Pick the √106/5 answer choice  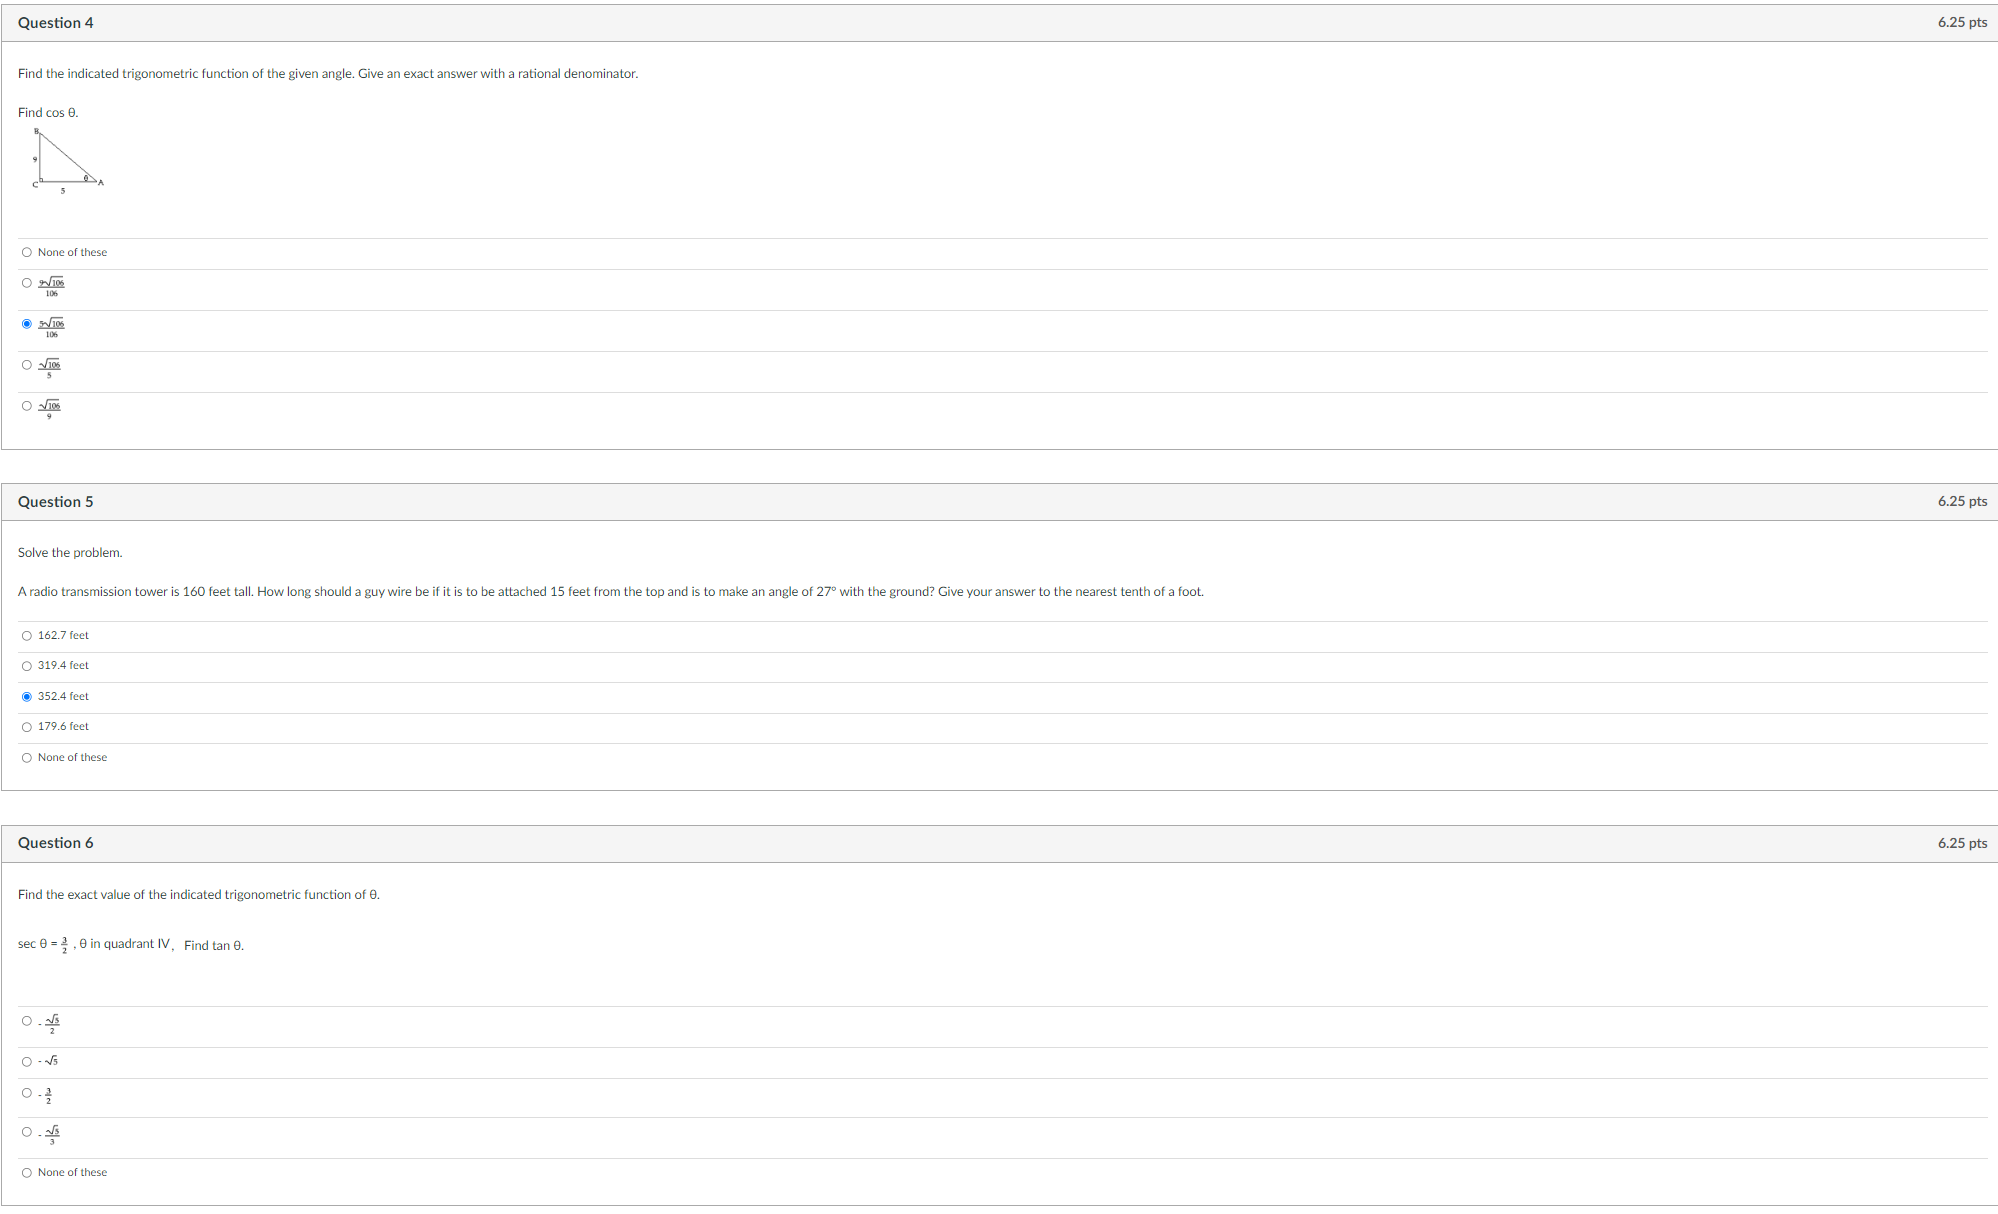(27, 365)
